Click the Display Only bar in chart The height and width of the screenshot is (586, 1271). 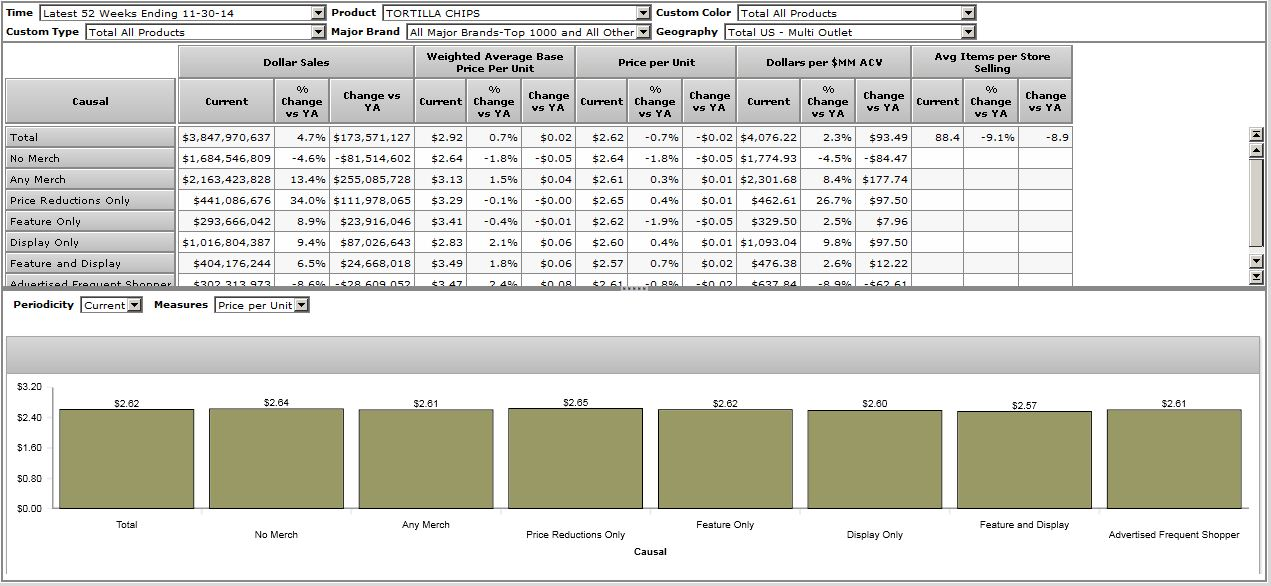(875, 459)
